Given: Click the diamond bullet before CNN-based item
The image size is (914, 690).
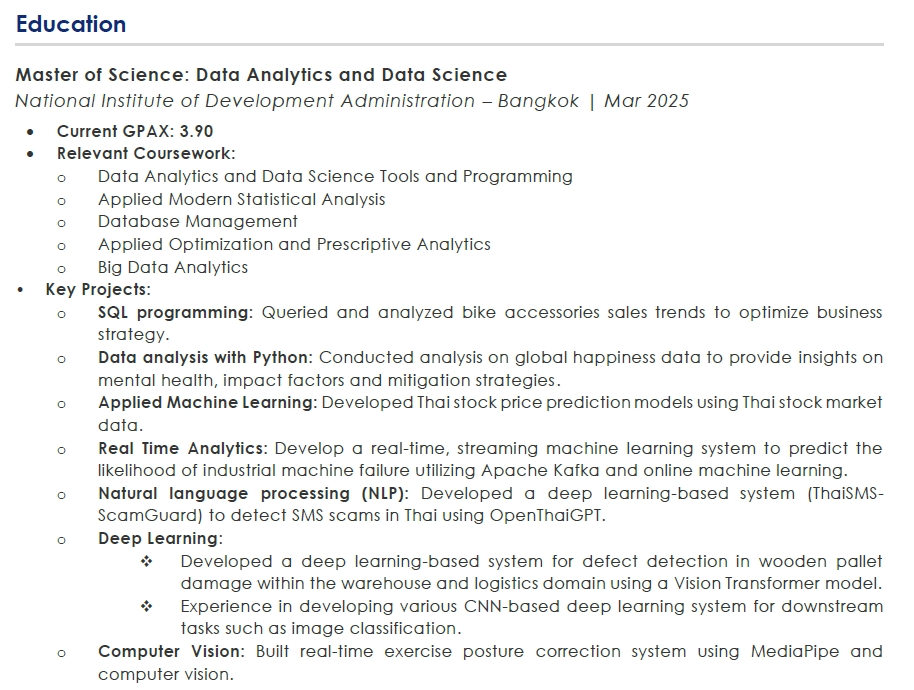Looking at the screenshot, I should coord(146,606).
